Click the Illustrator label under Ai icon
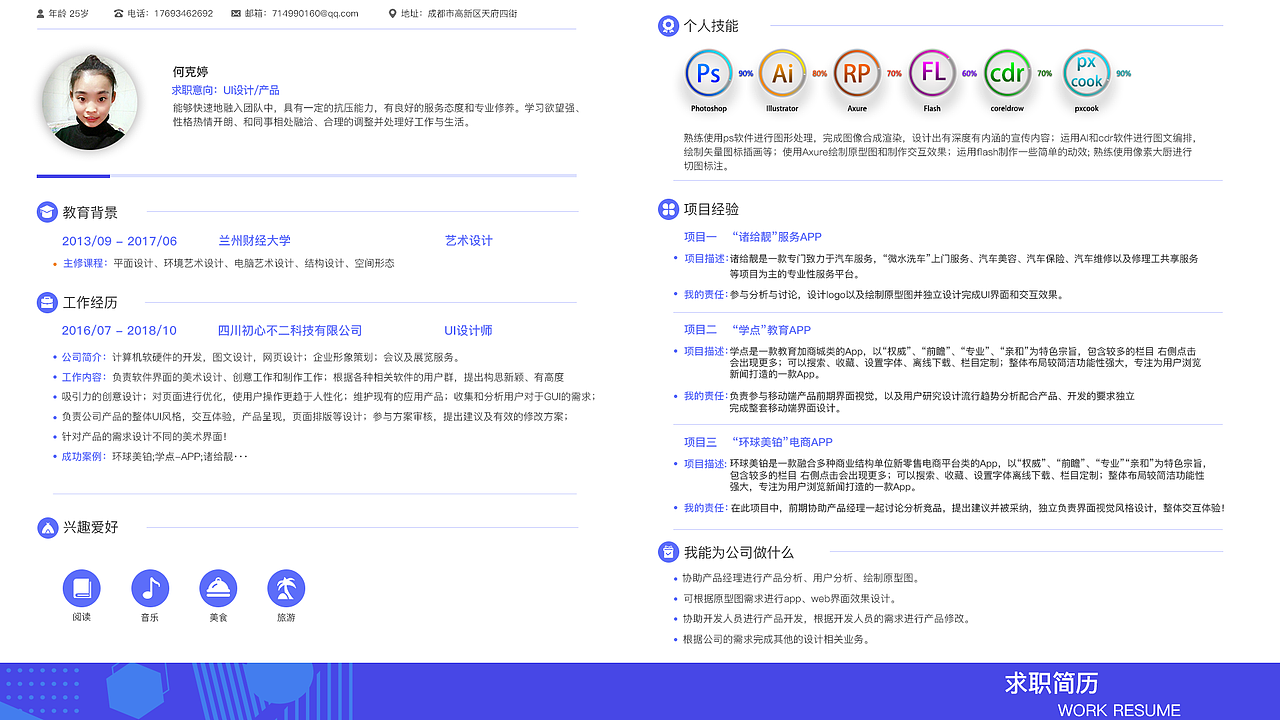The width and height of the screenshot is (1280, 720). 782,109
